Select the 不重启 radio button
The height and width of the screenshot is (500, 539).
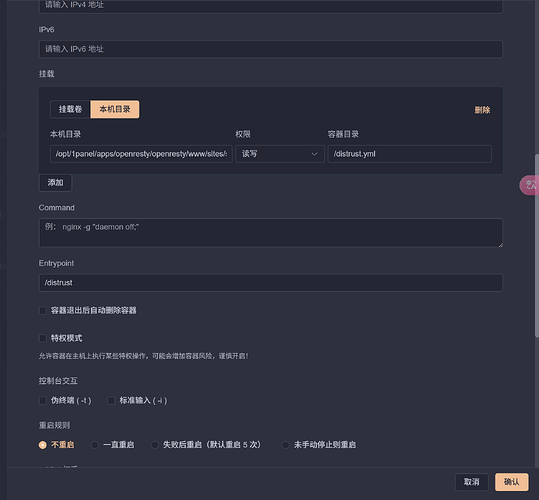43,445
